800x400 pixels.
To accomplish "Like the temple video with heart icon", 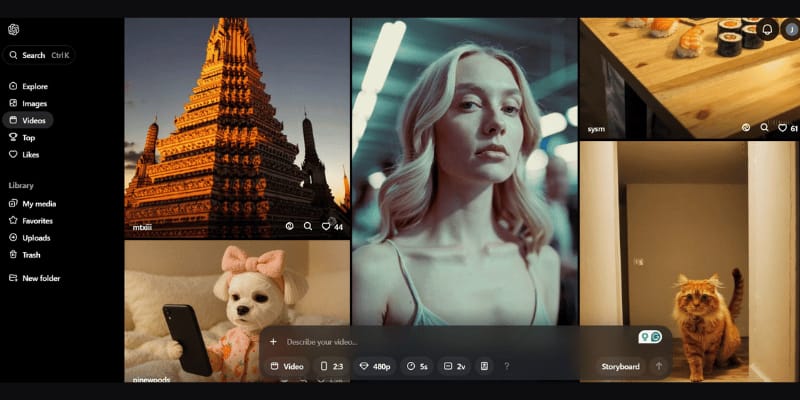I will (x=327, y=226).
